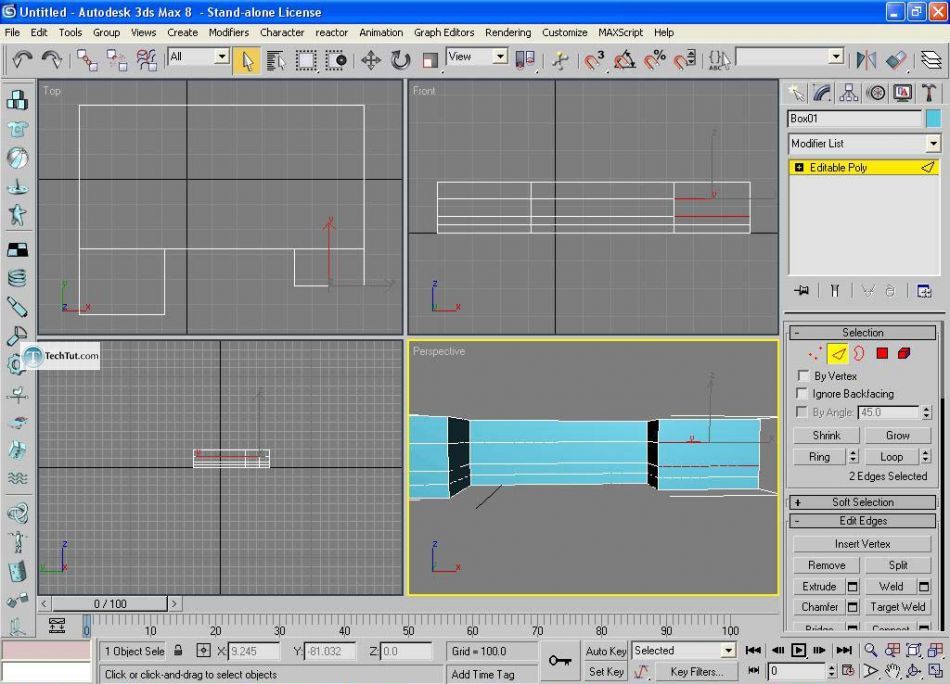Click the Box01 object color swatch
This screenshot has height=684, width=950.
click(934, 119)
